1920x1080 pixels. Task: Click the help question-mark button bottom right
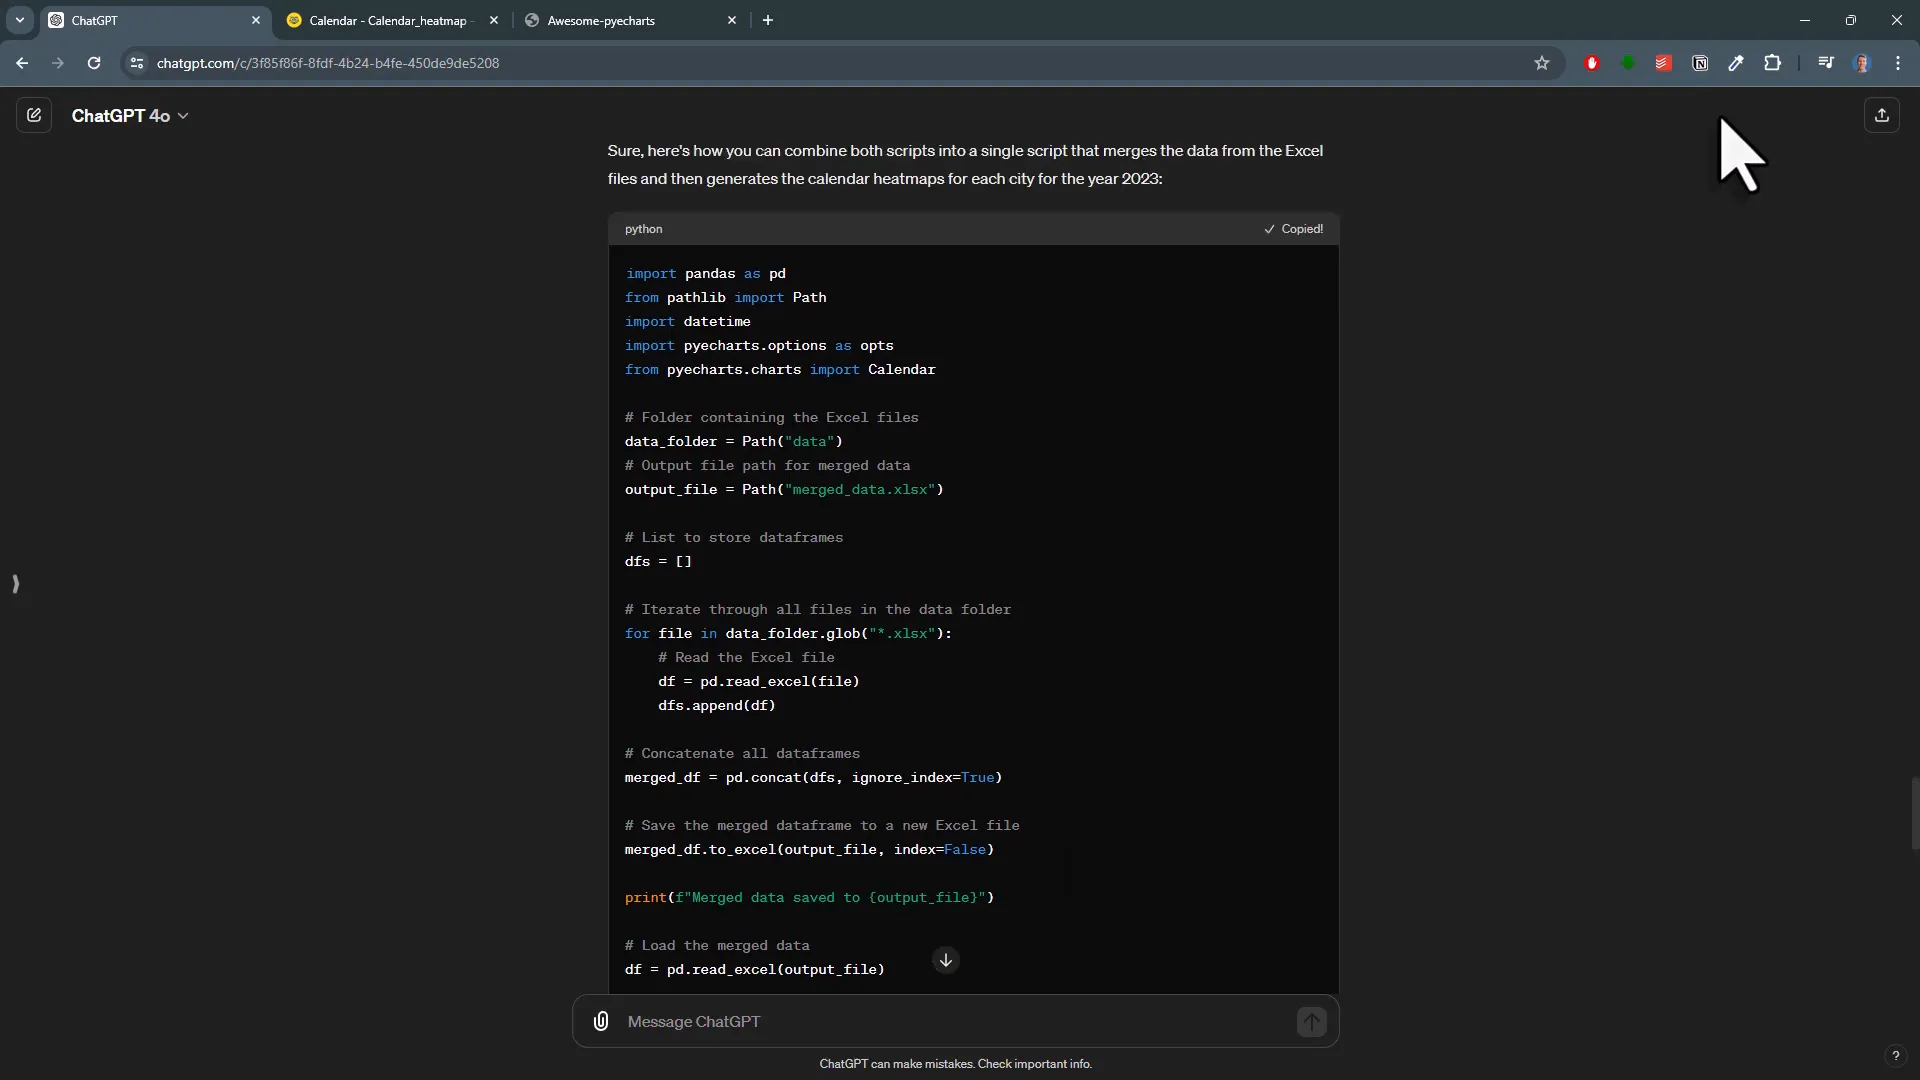1896,1056
